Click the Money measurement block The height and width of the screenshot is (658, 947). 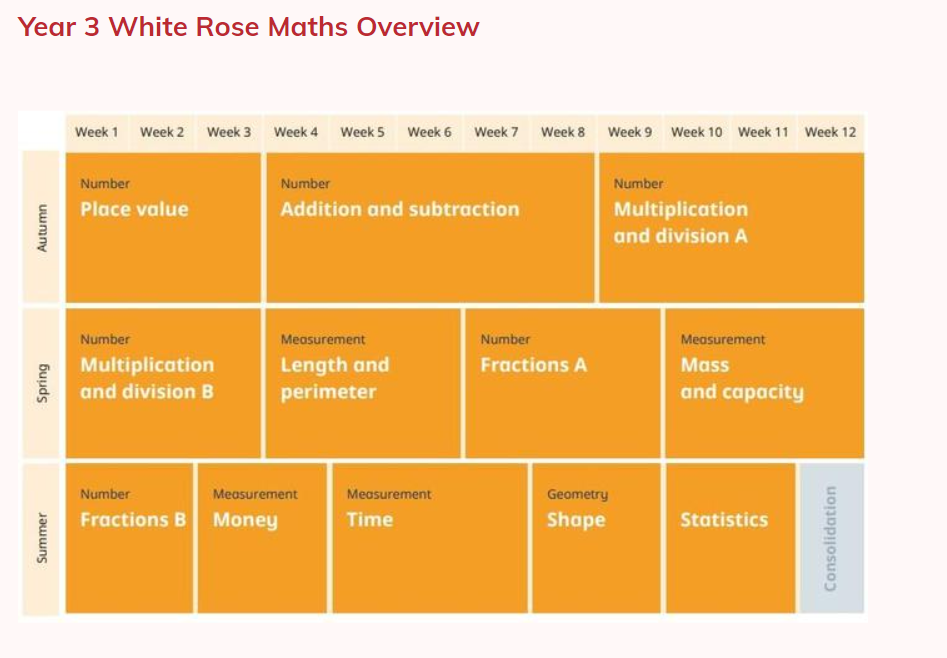point(262,537)
